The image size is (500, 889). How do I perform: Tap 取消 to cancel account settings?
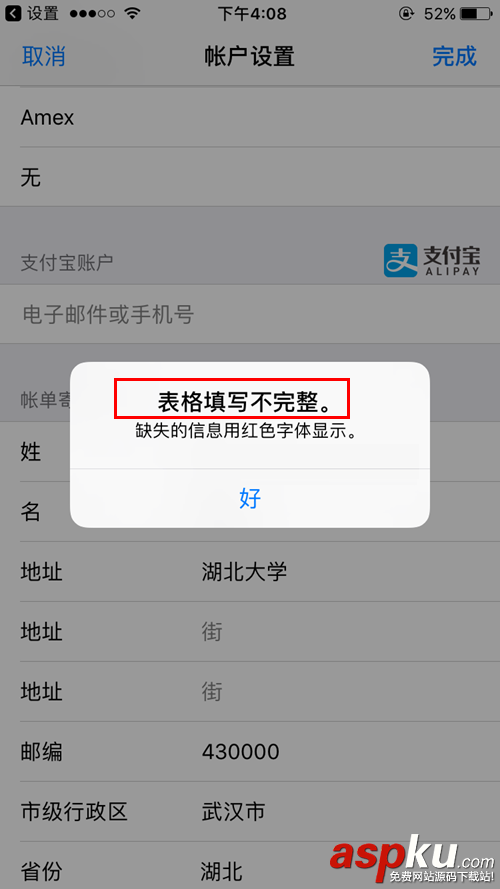(44, 57)
